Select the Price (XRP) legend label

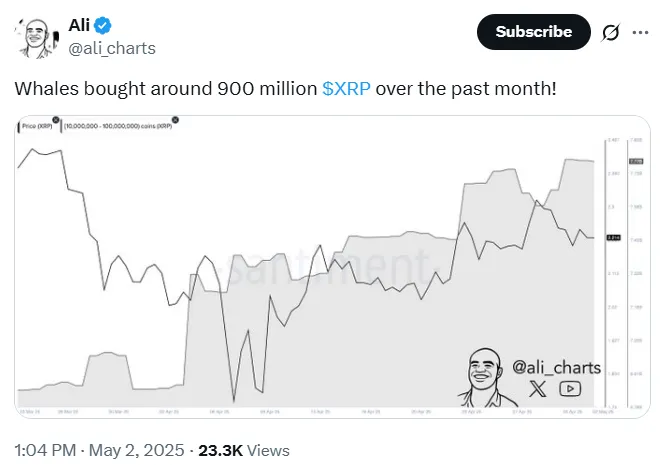[37, 126]
